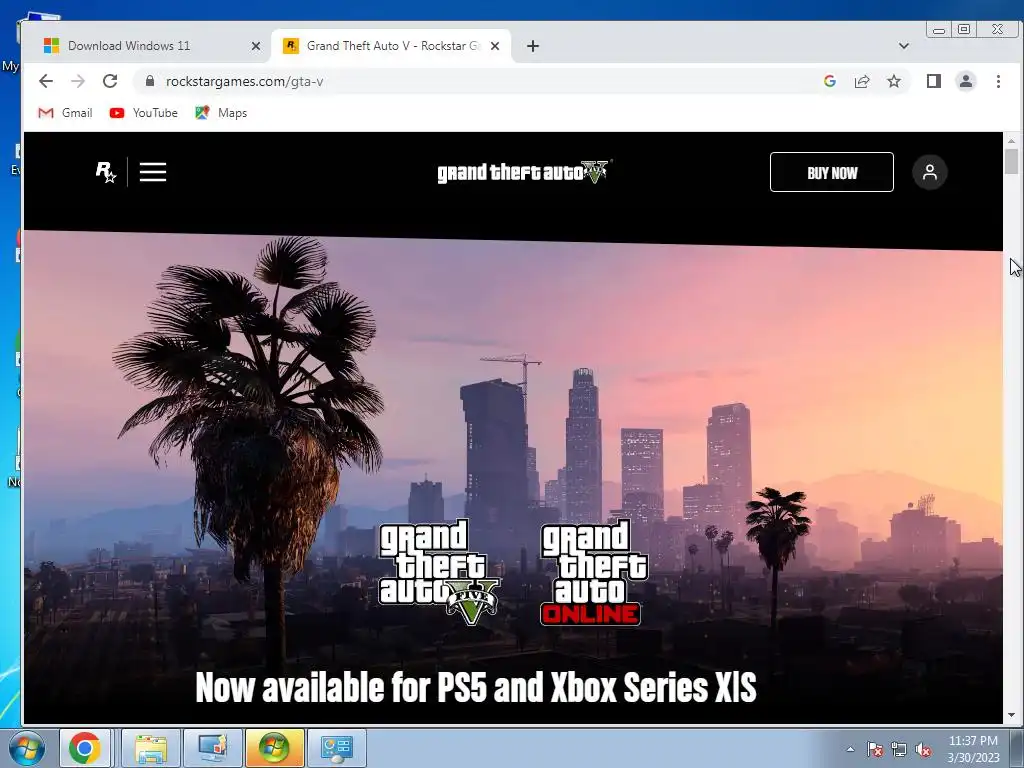Click Chrome in the taskbar

[x=85, y=748]
